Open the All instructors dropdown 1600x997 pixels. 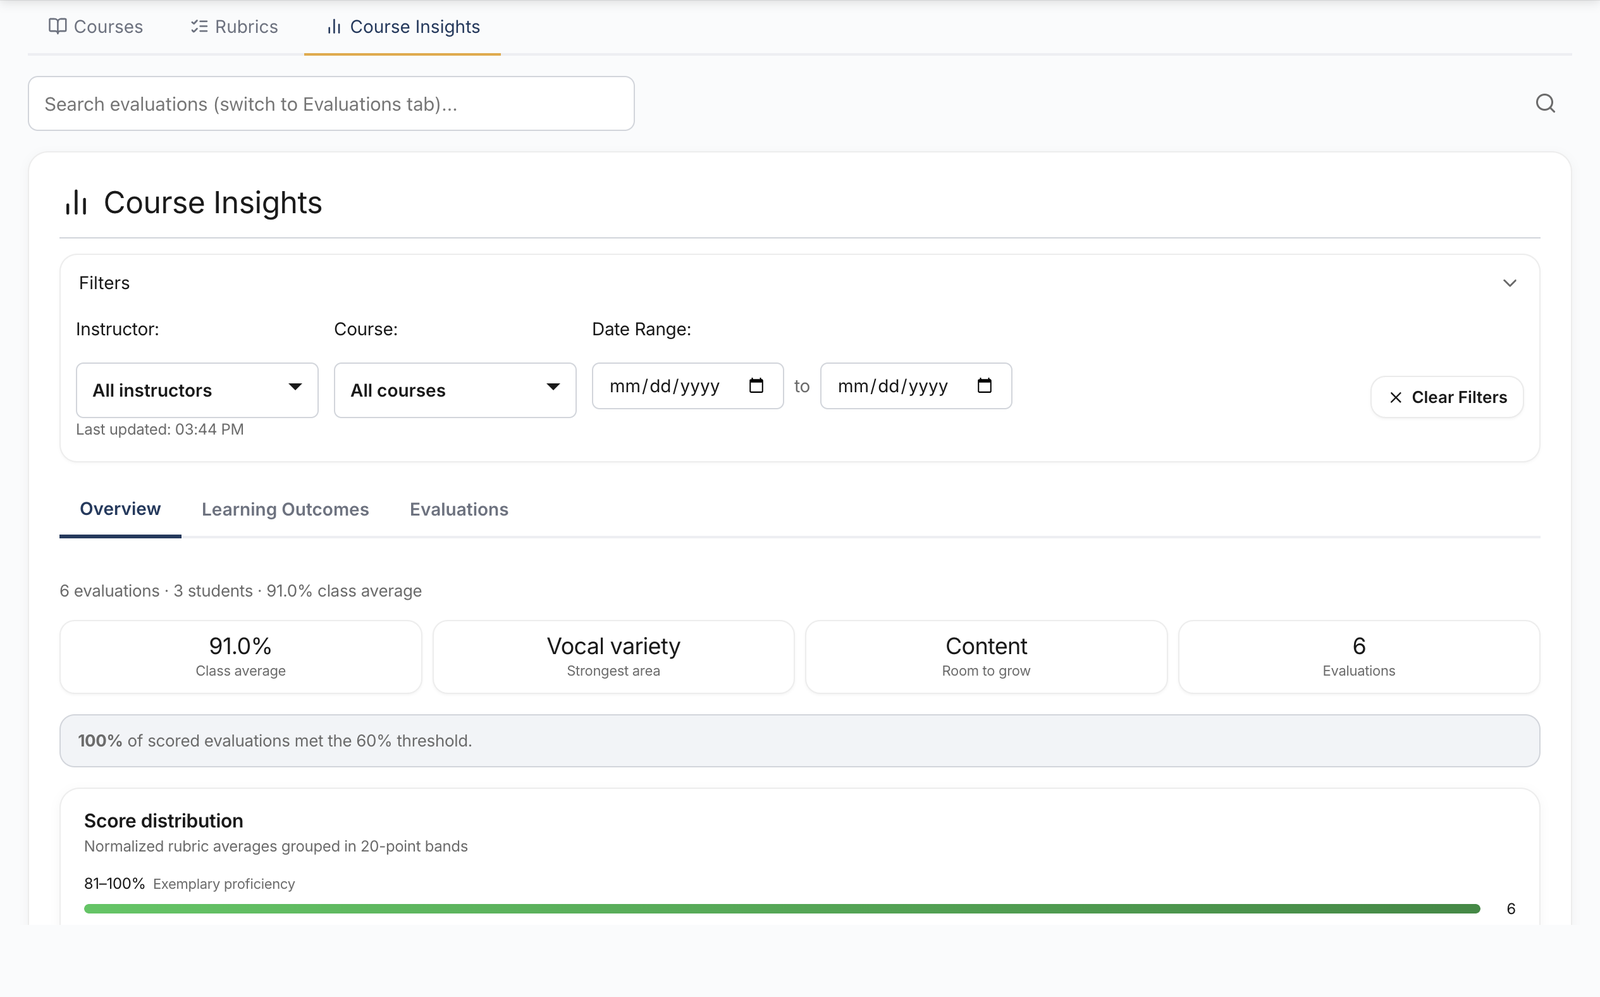point(197,390)
